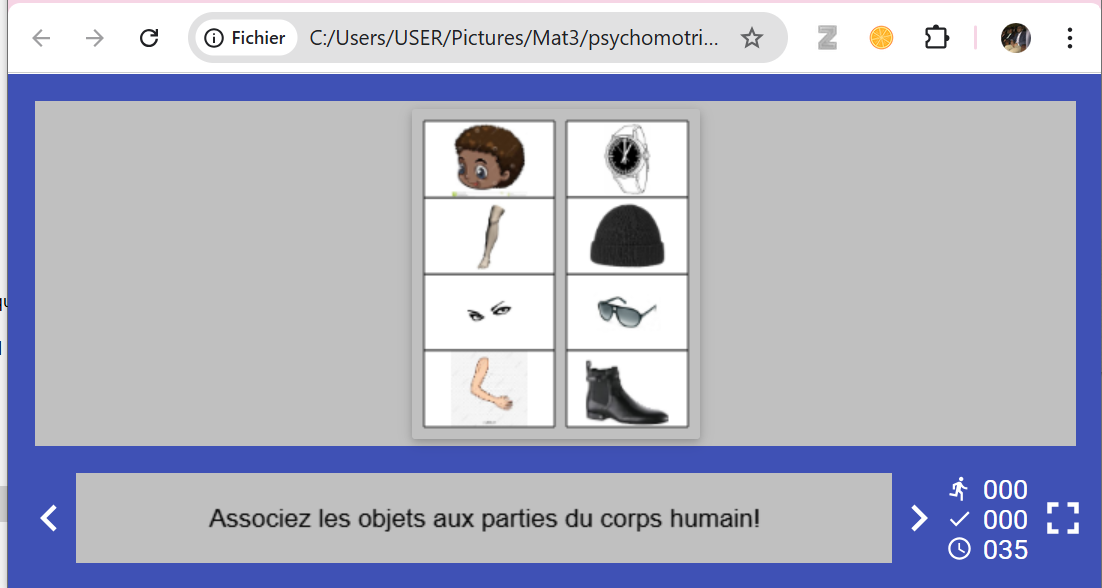Click the gray Z extension icon

tap(827, 37)
